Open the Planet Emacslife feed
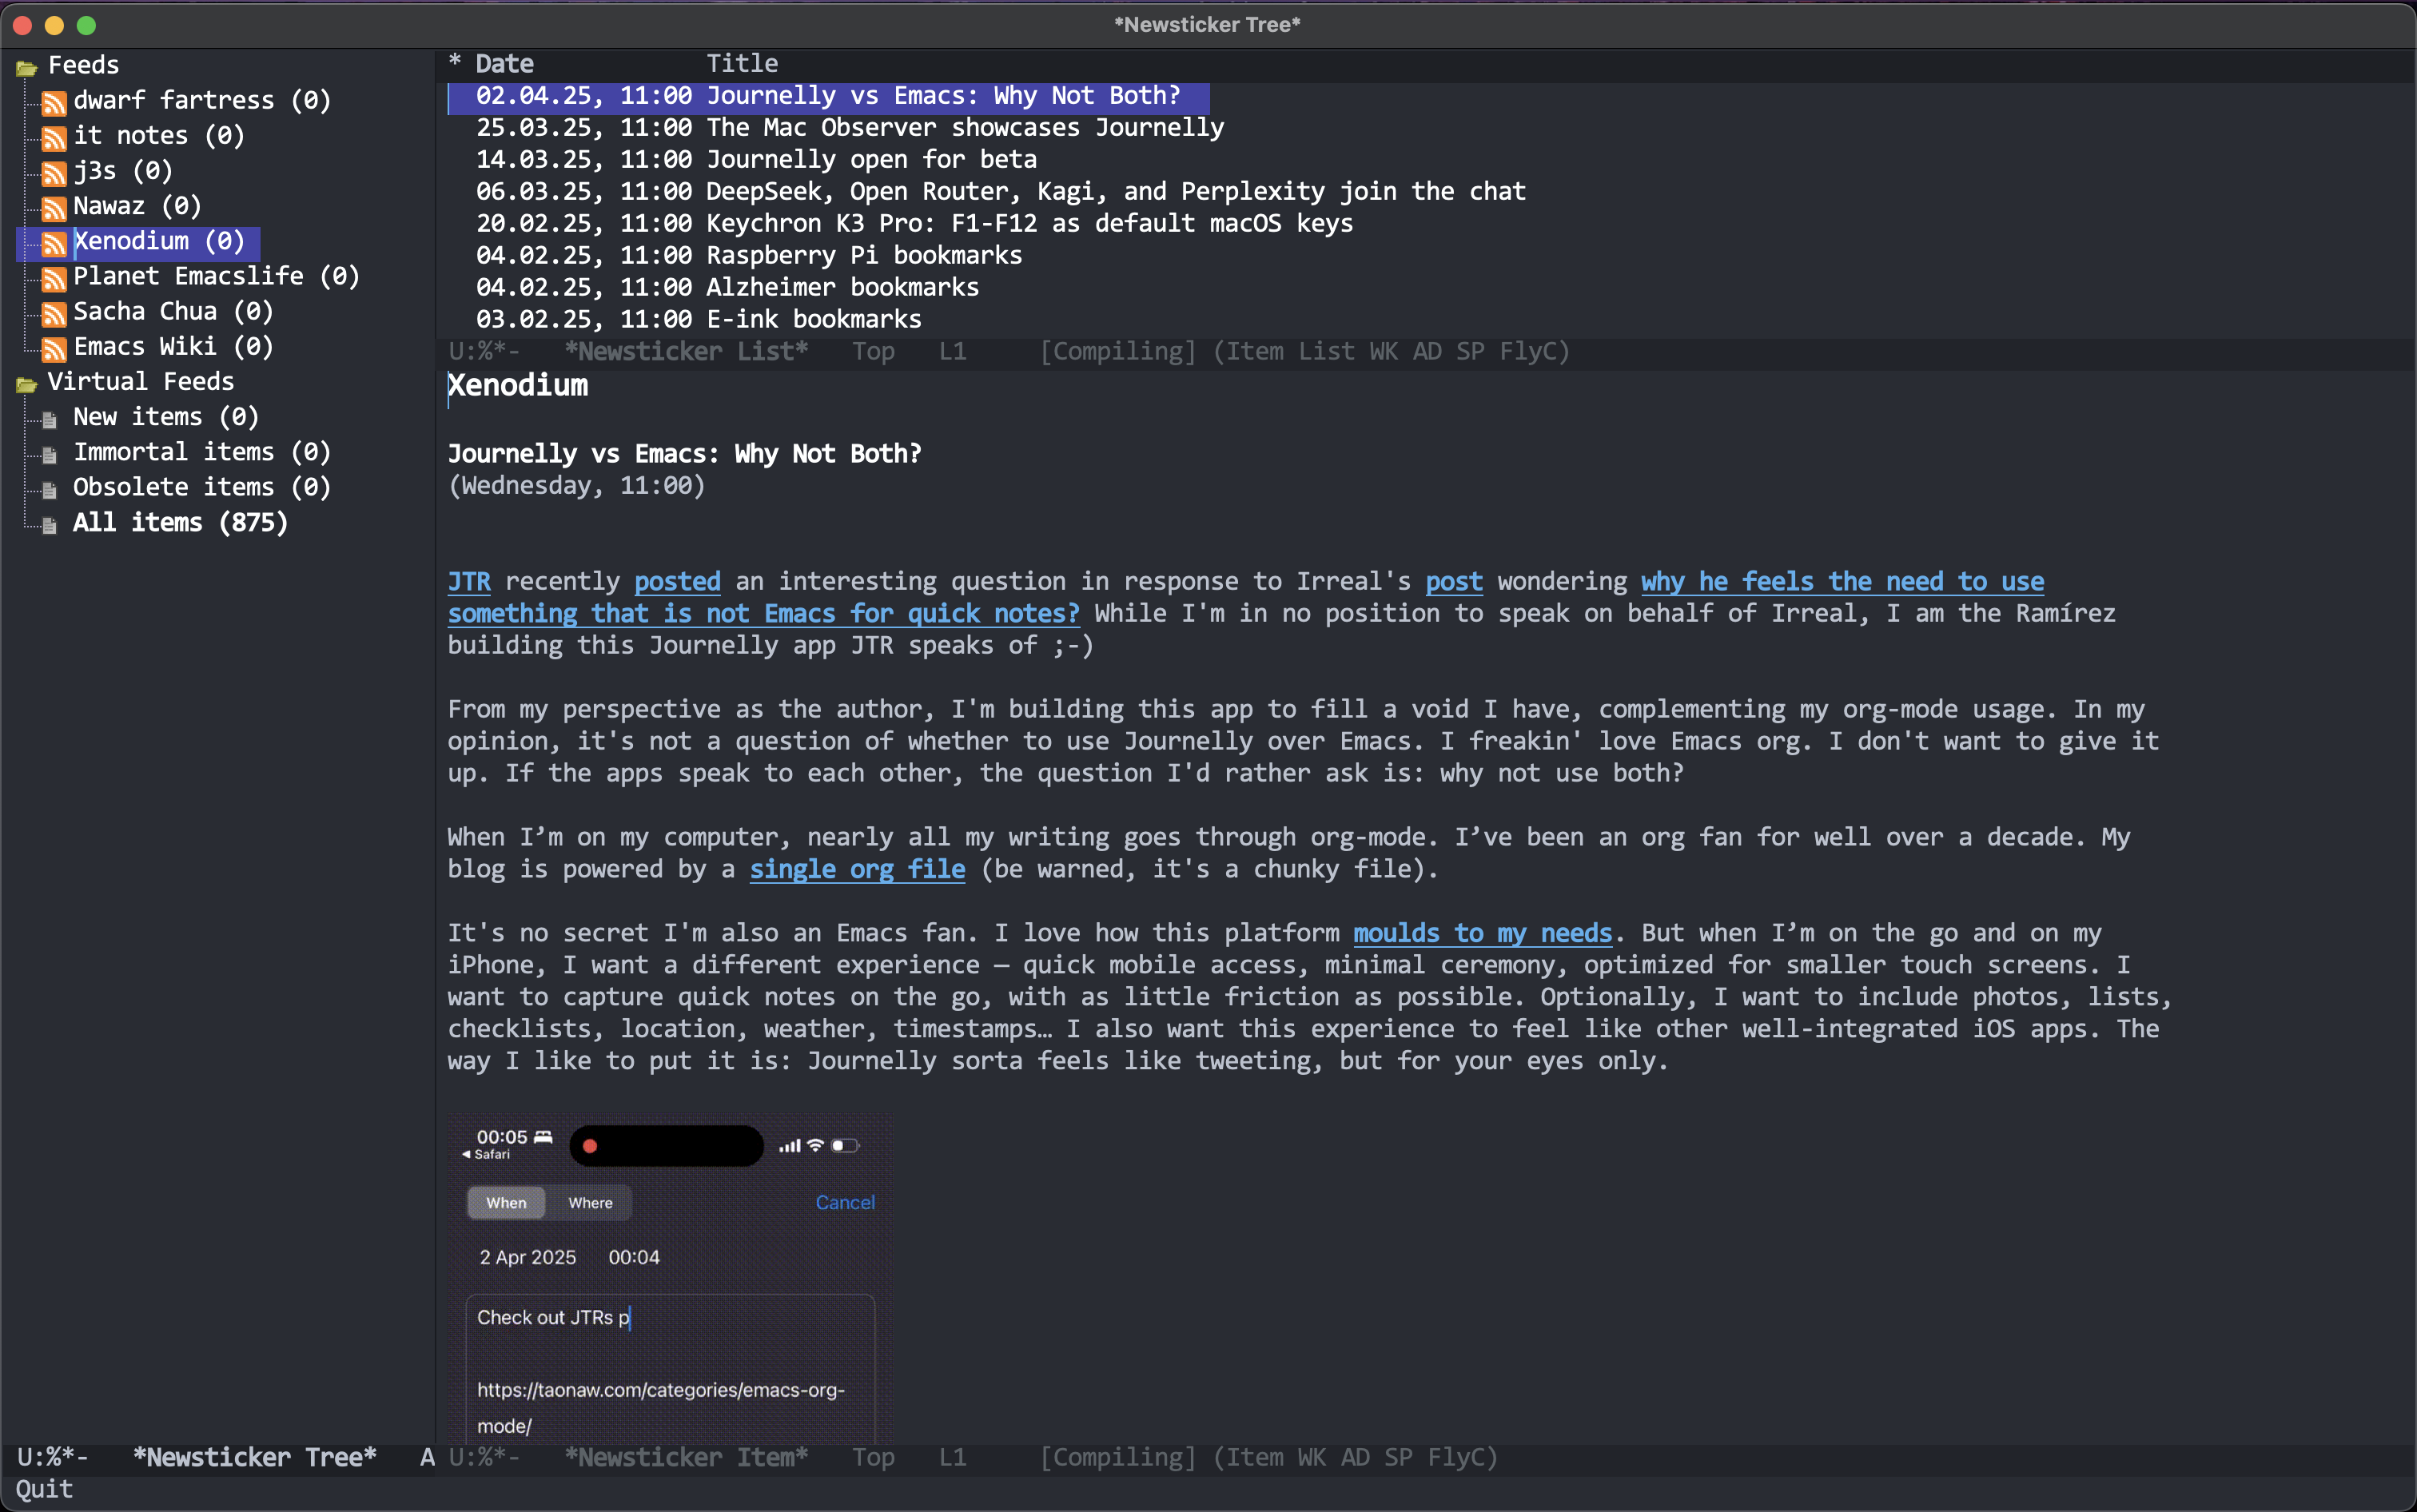Viewport: 2417px width, 1512px height. point(216,276)
